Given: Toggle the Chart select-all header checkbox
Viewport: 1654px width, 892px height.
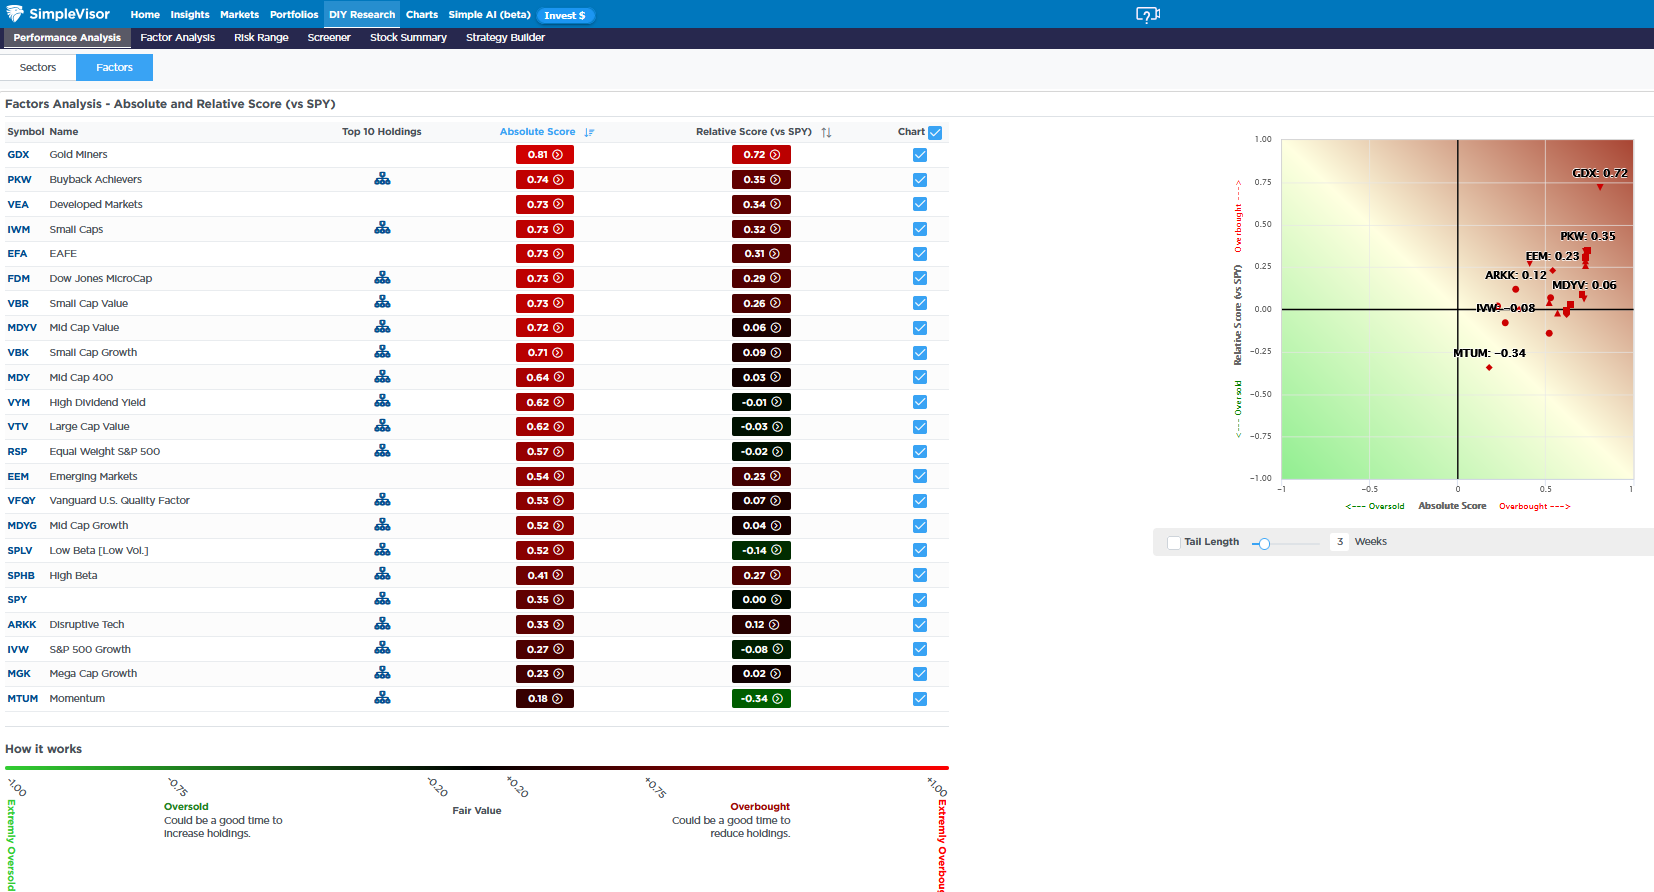Looking at the screenshot, I should click(935, 132).
